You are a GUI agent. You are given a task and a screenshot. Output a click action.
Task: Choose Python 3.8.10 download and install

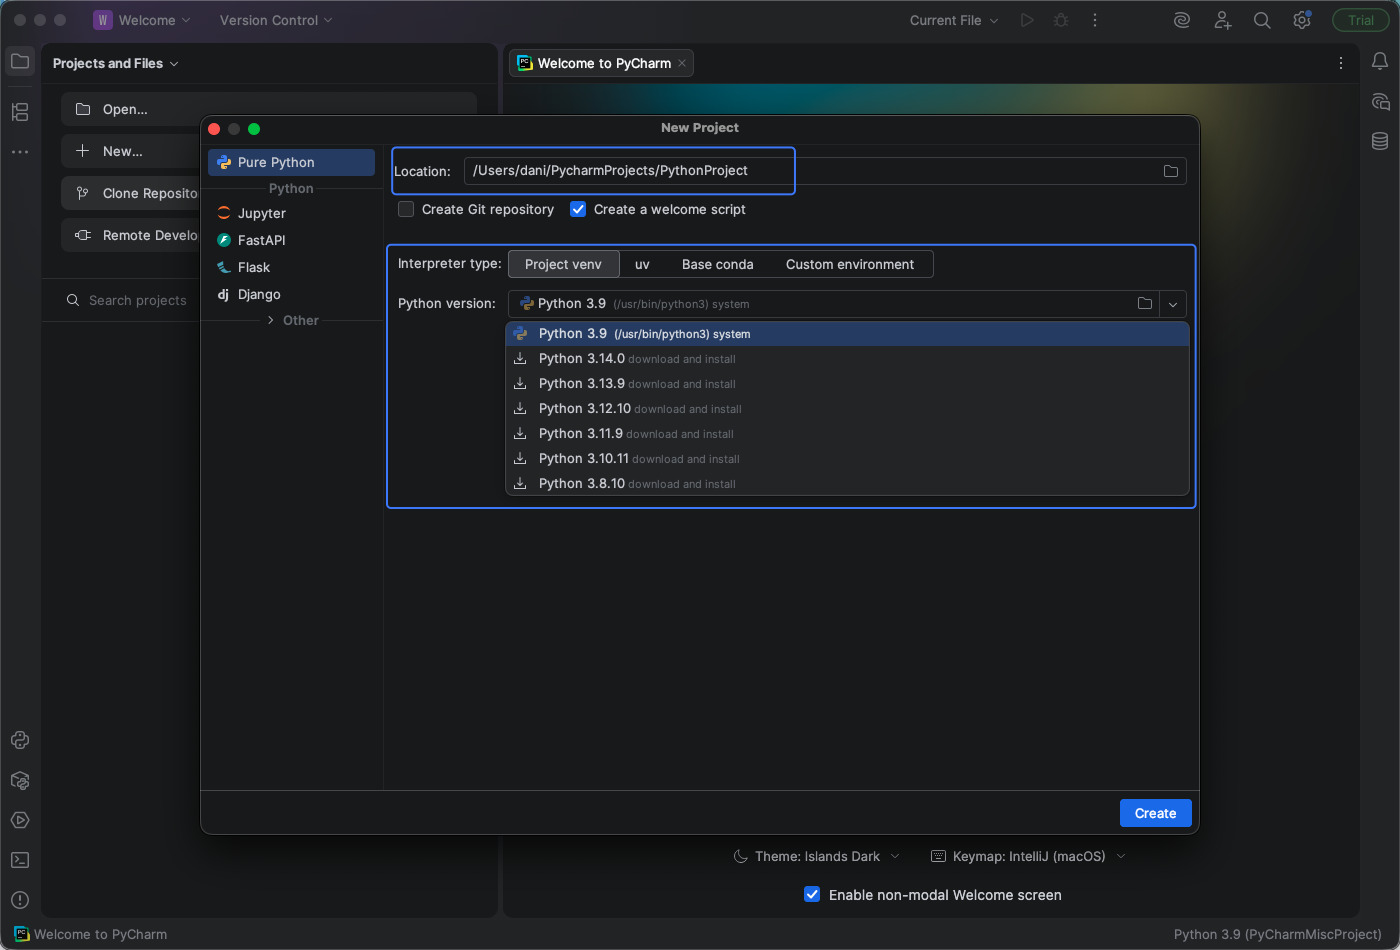[848, 484]
